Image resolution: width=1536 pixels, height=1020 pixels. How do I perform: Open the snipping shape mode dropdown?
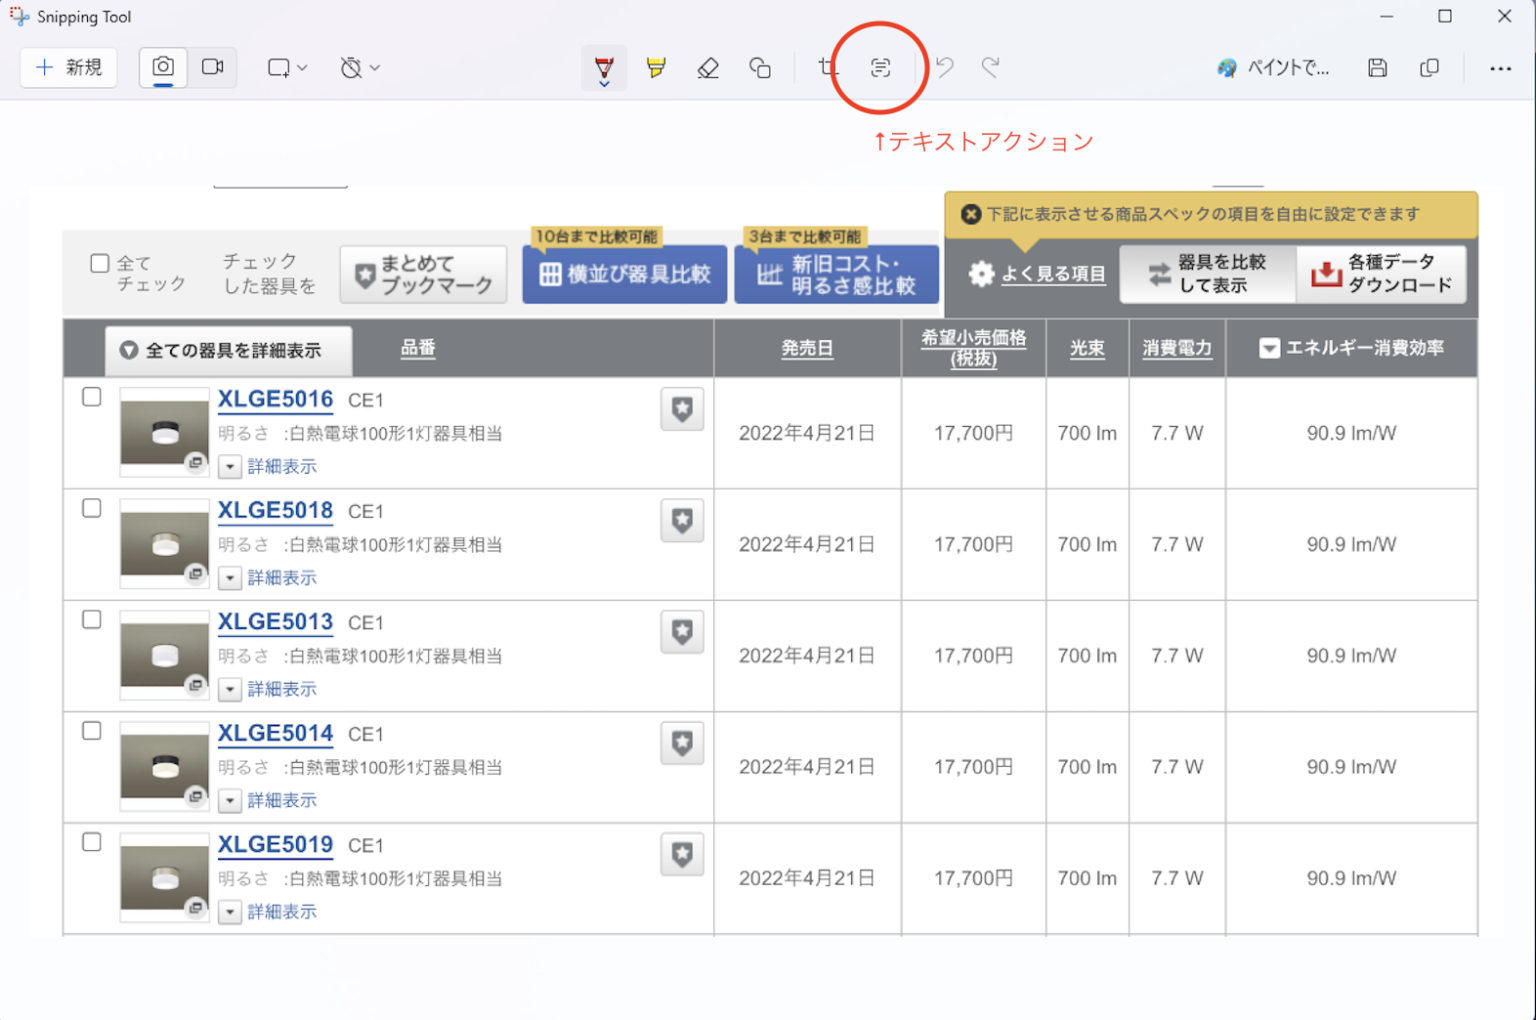click(x=302, y=67)
